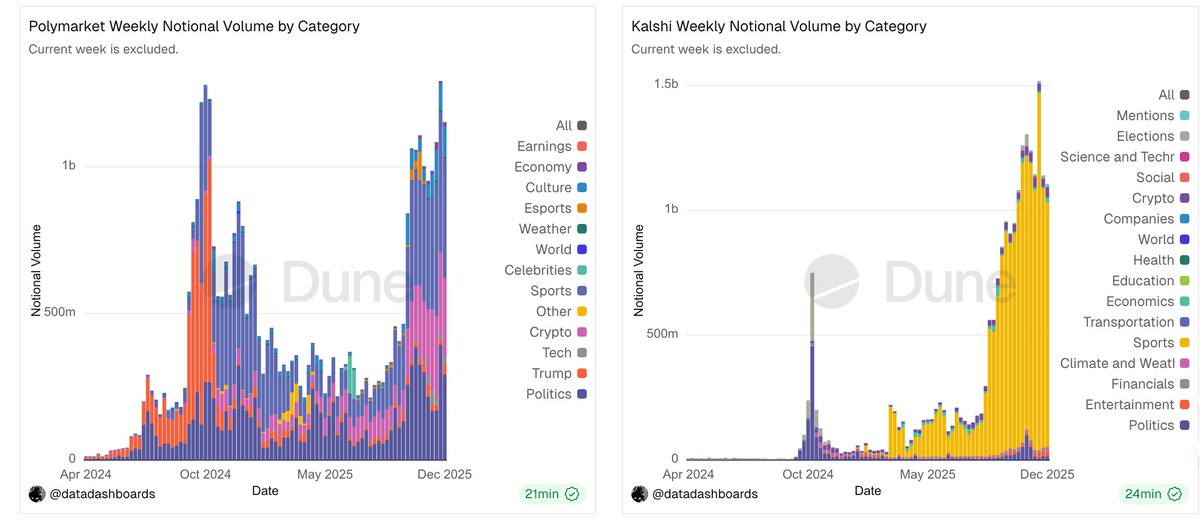Image resolution: width=1200 pixels, height=522 pixels.
Task: Click the Kalshi chart author avatar icon
Action: 640,493
